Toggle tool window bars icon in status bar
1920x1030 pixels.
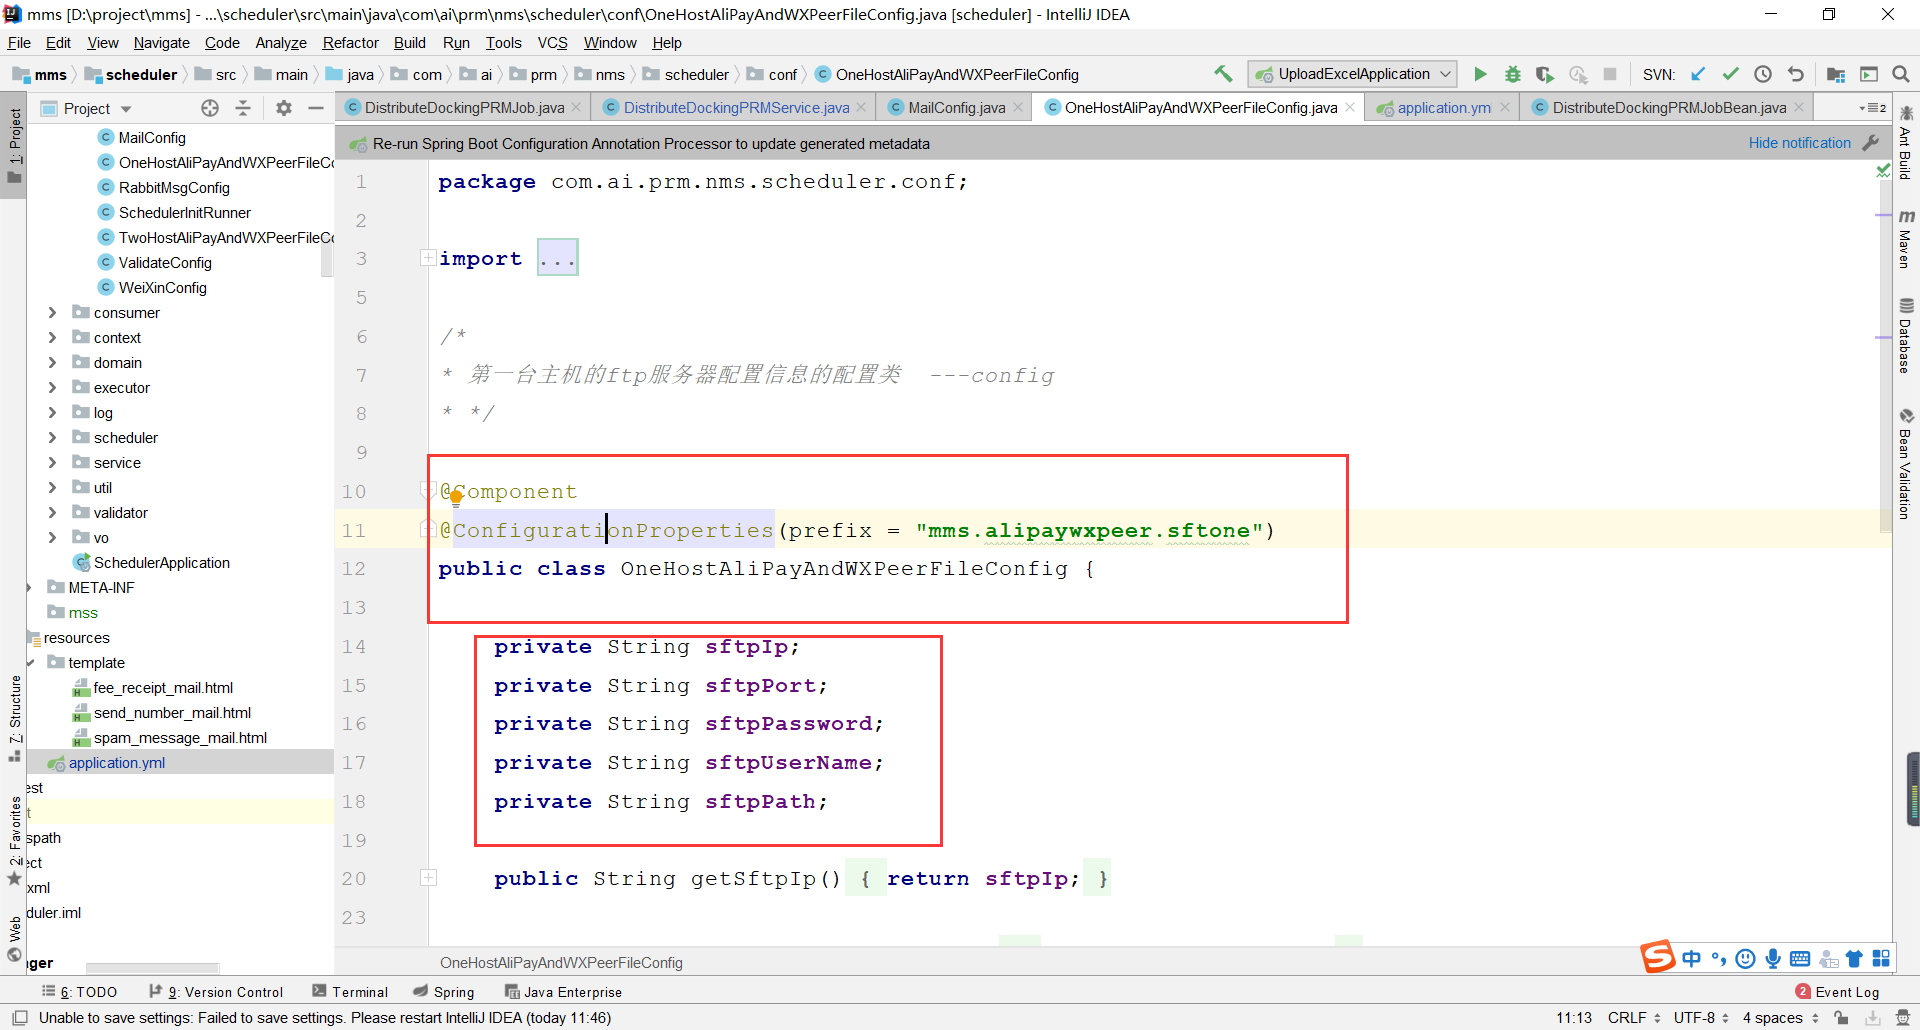20,1018
